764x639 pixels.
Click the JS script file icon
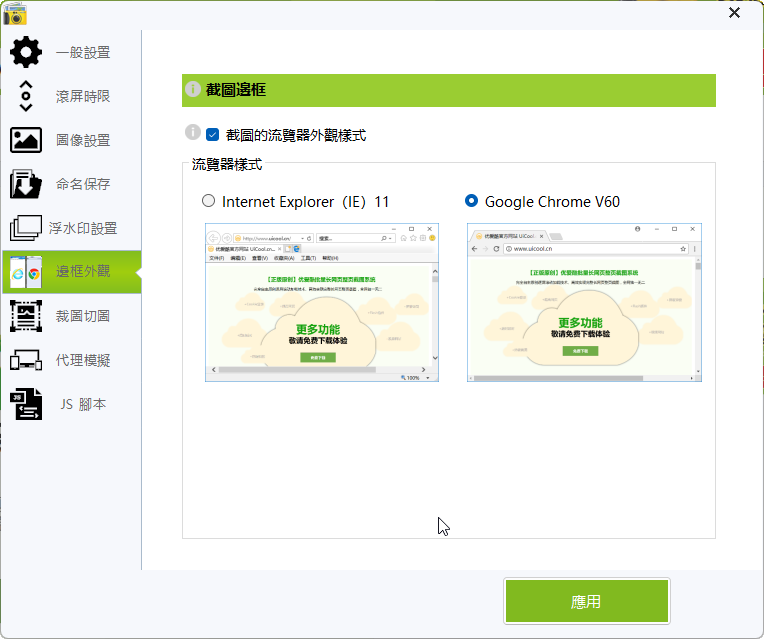click(x=26, y=404)
